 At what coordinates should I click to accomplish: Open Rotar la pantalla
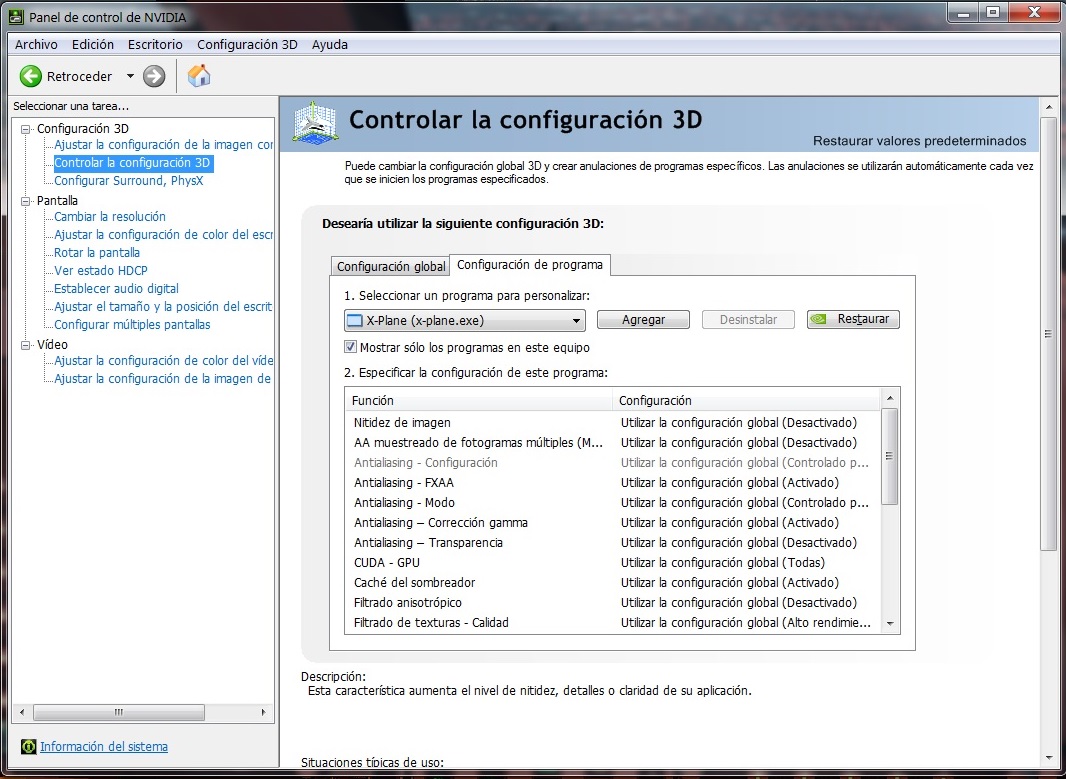click(97, 253)
